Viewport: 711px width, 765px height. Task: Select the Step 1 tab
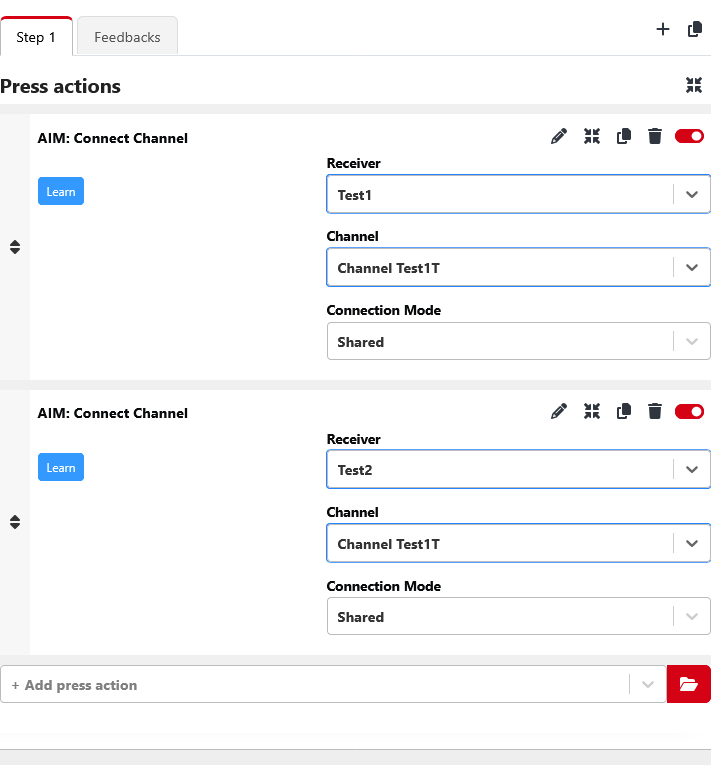pos(36,37)
